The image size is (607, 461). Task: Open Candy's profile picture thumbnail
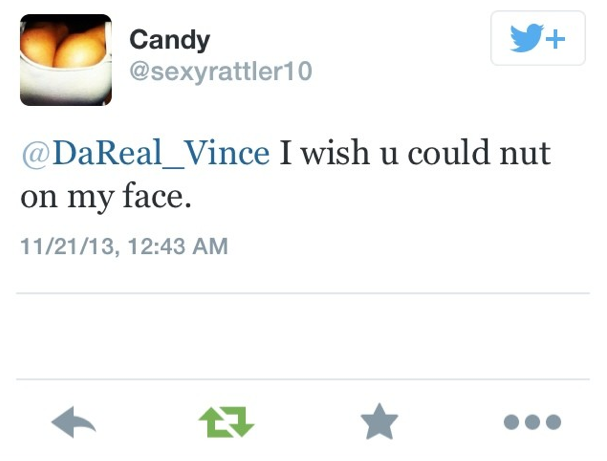[66, 60]
